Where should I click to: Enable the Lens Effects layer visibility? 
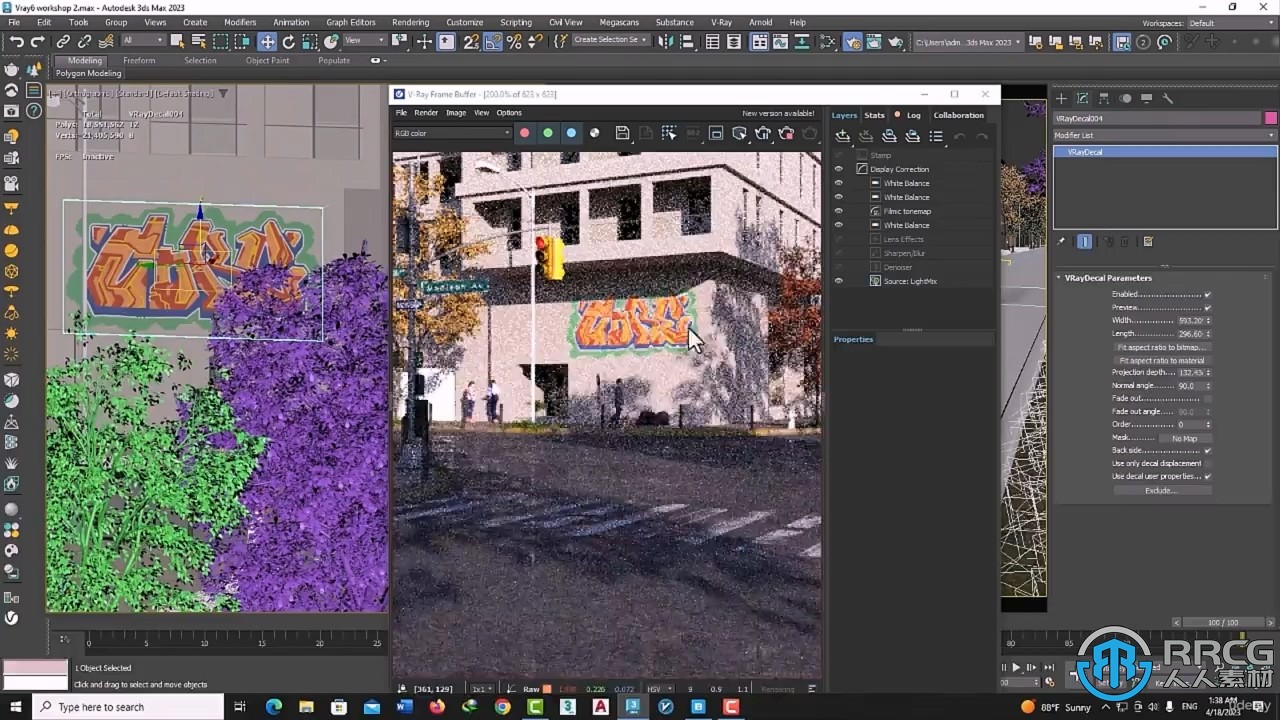coord(839,239)
